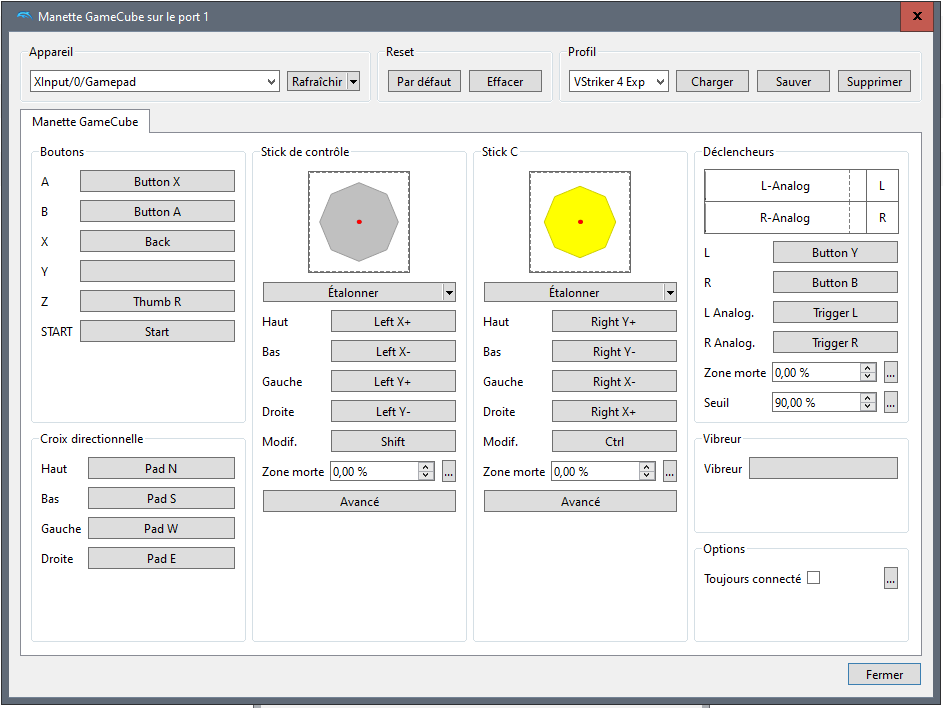Click the empty Y button mapping
943x708 pixels.
click(157, 272)
